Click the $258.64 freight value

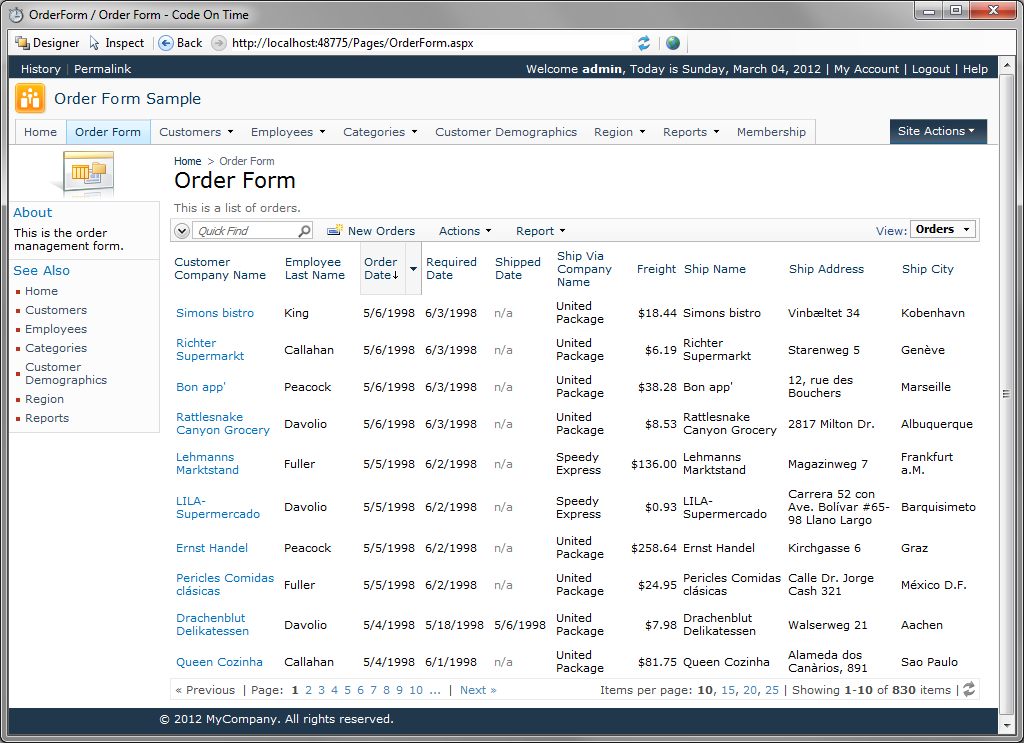[654, 548]
